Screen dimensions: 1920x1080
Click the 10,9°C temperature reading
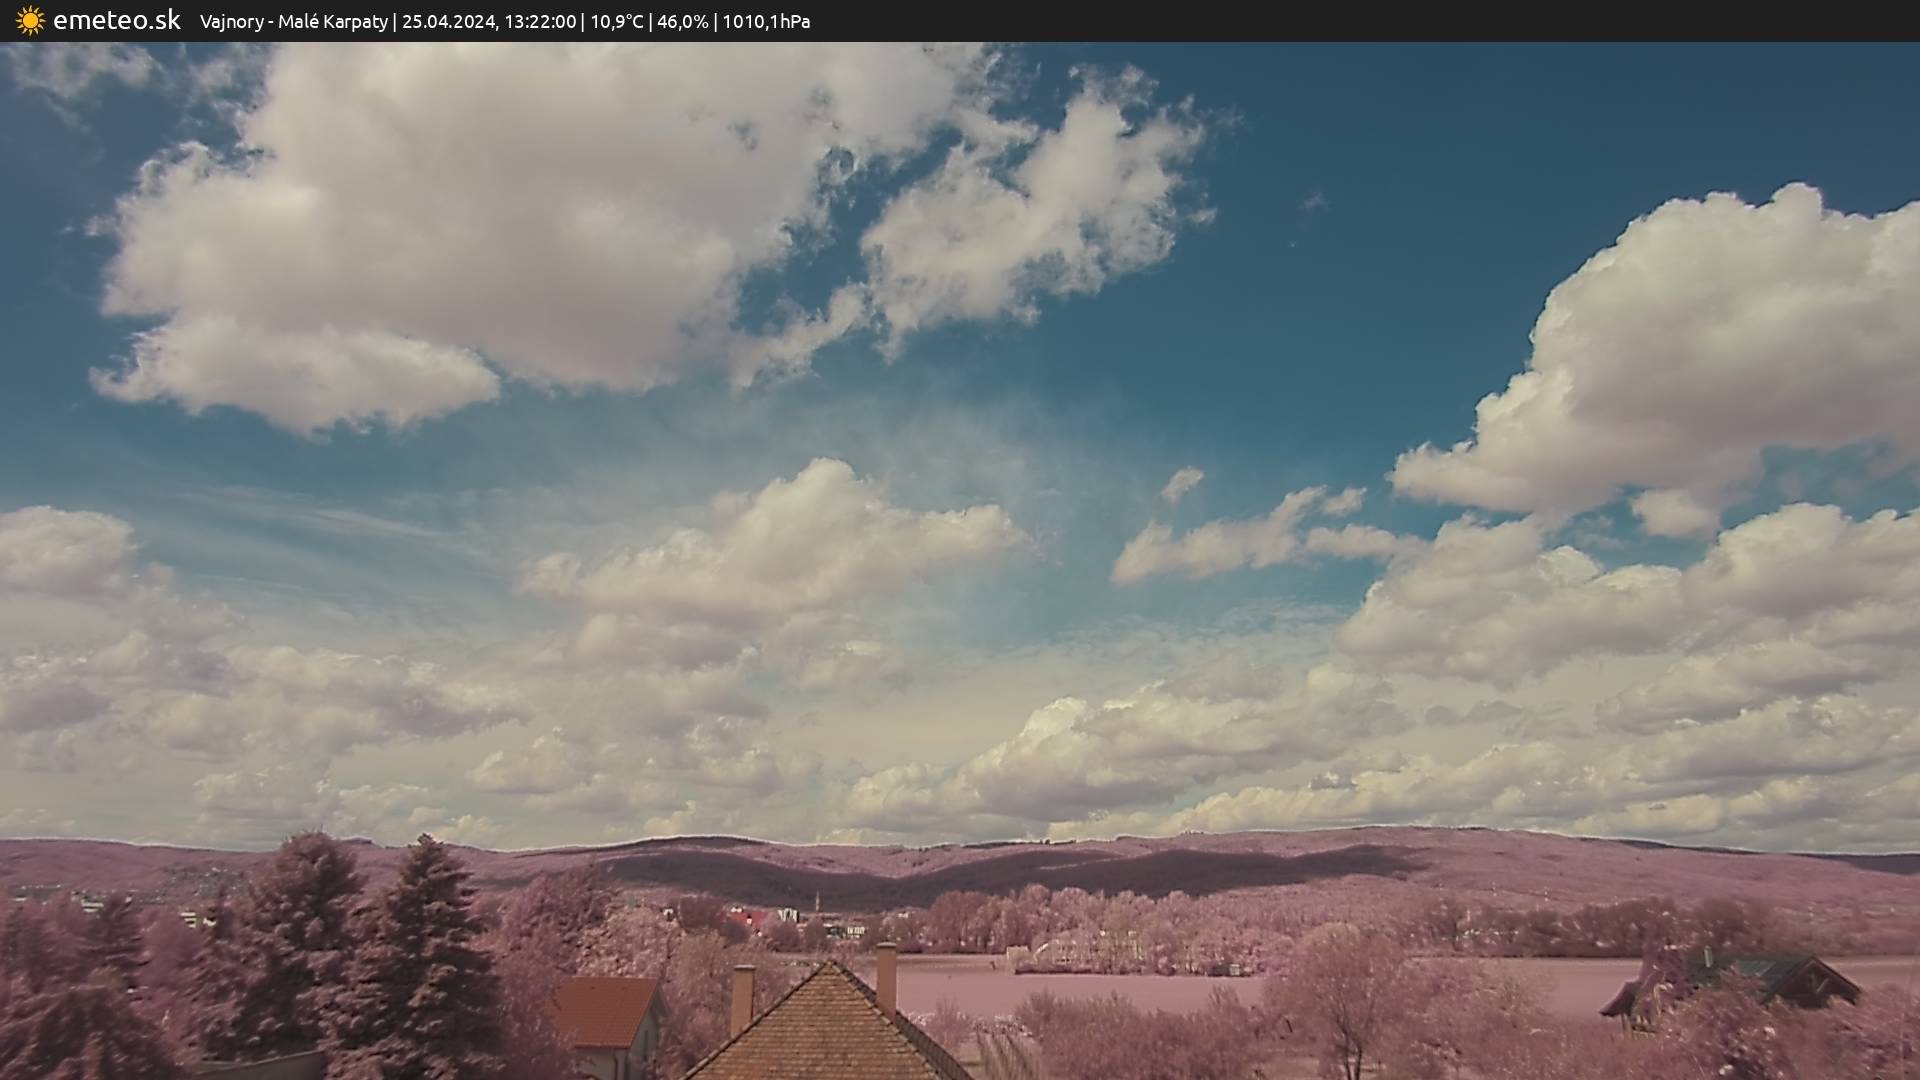(617, 22)
